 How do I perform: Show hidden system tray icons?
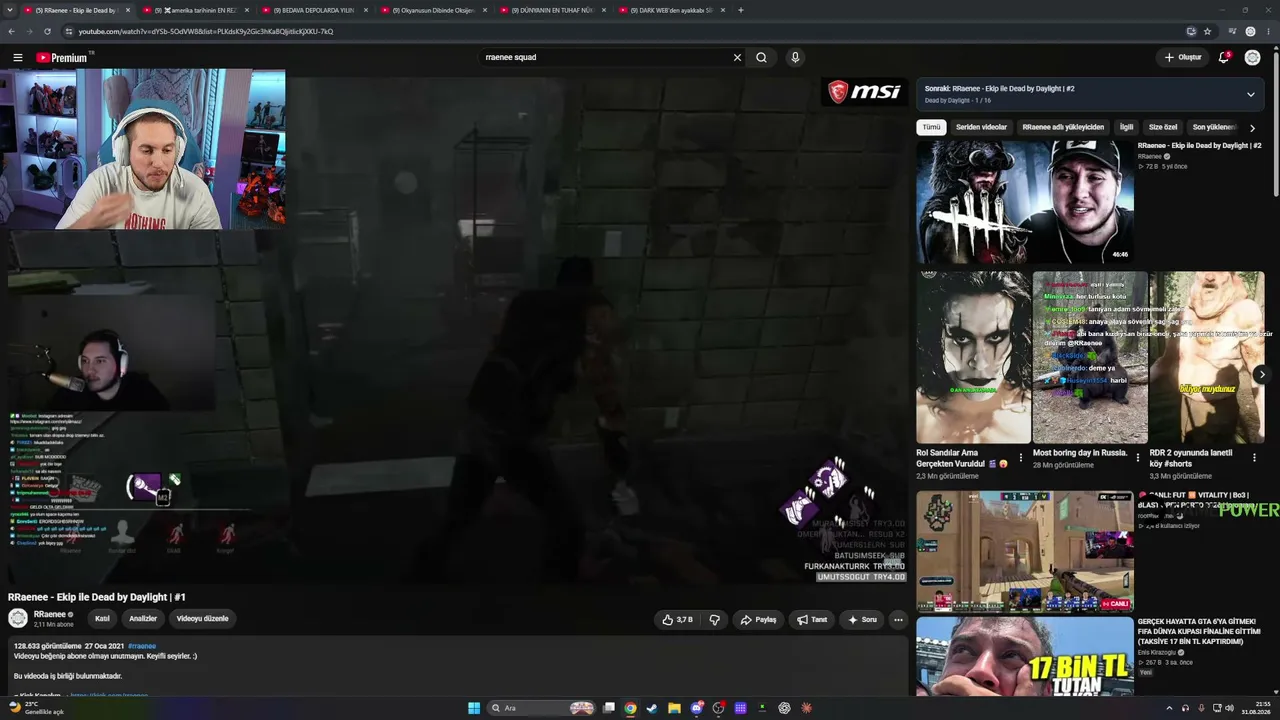coord(1169,708)
